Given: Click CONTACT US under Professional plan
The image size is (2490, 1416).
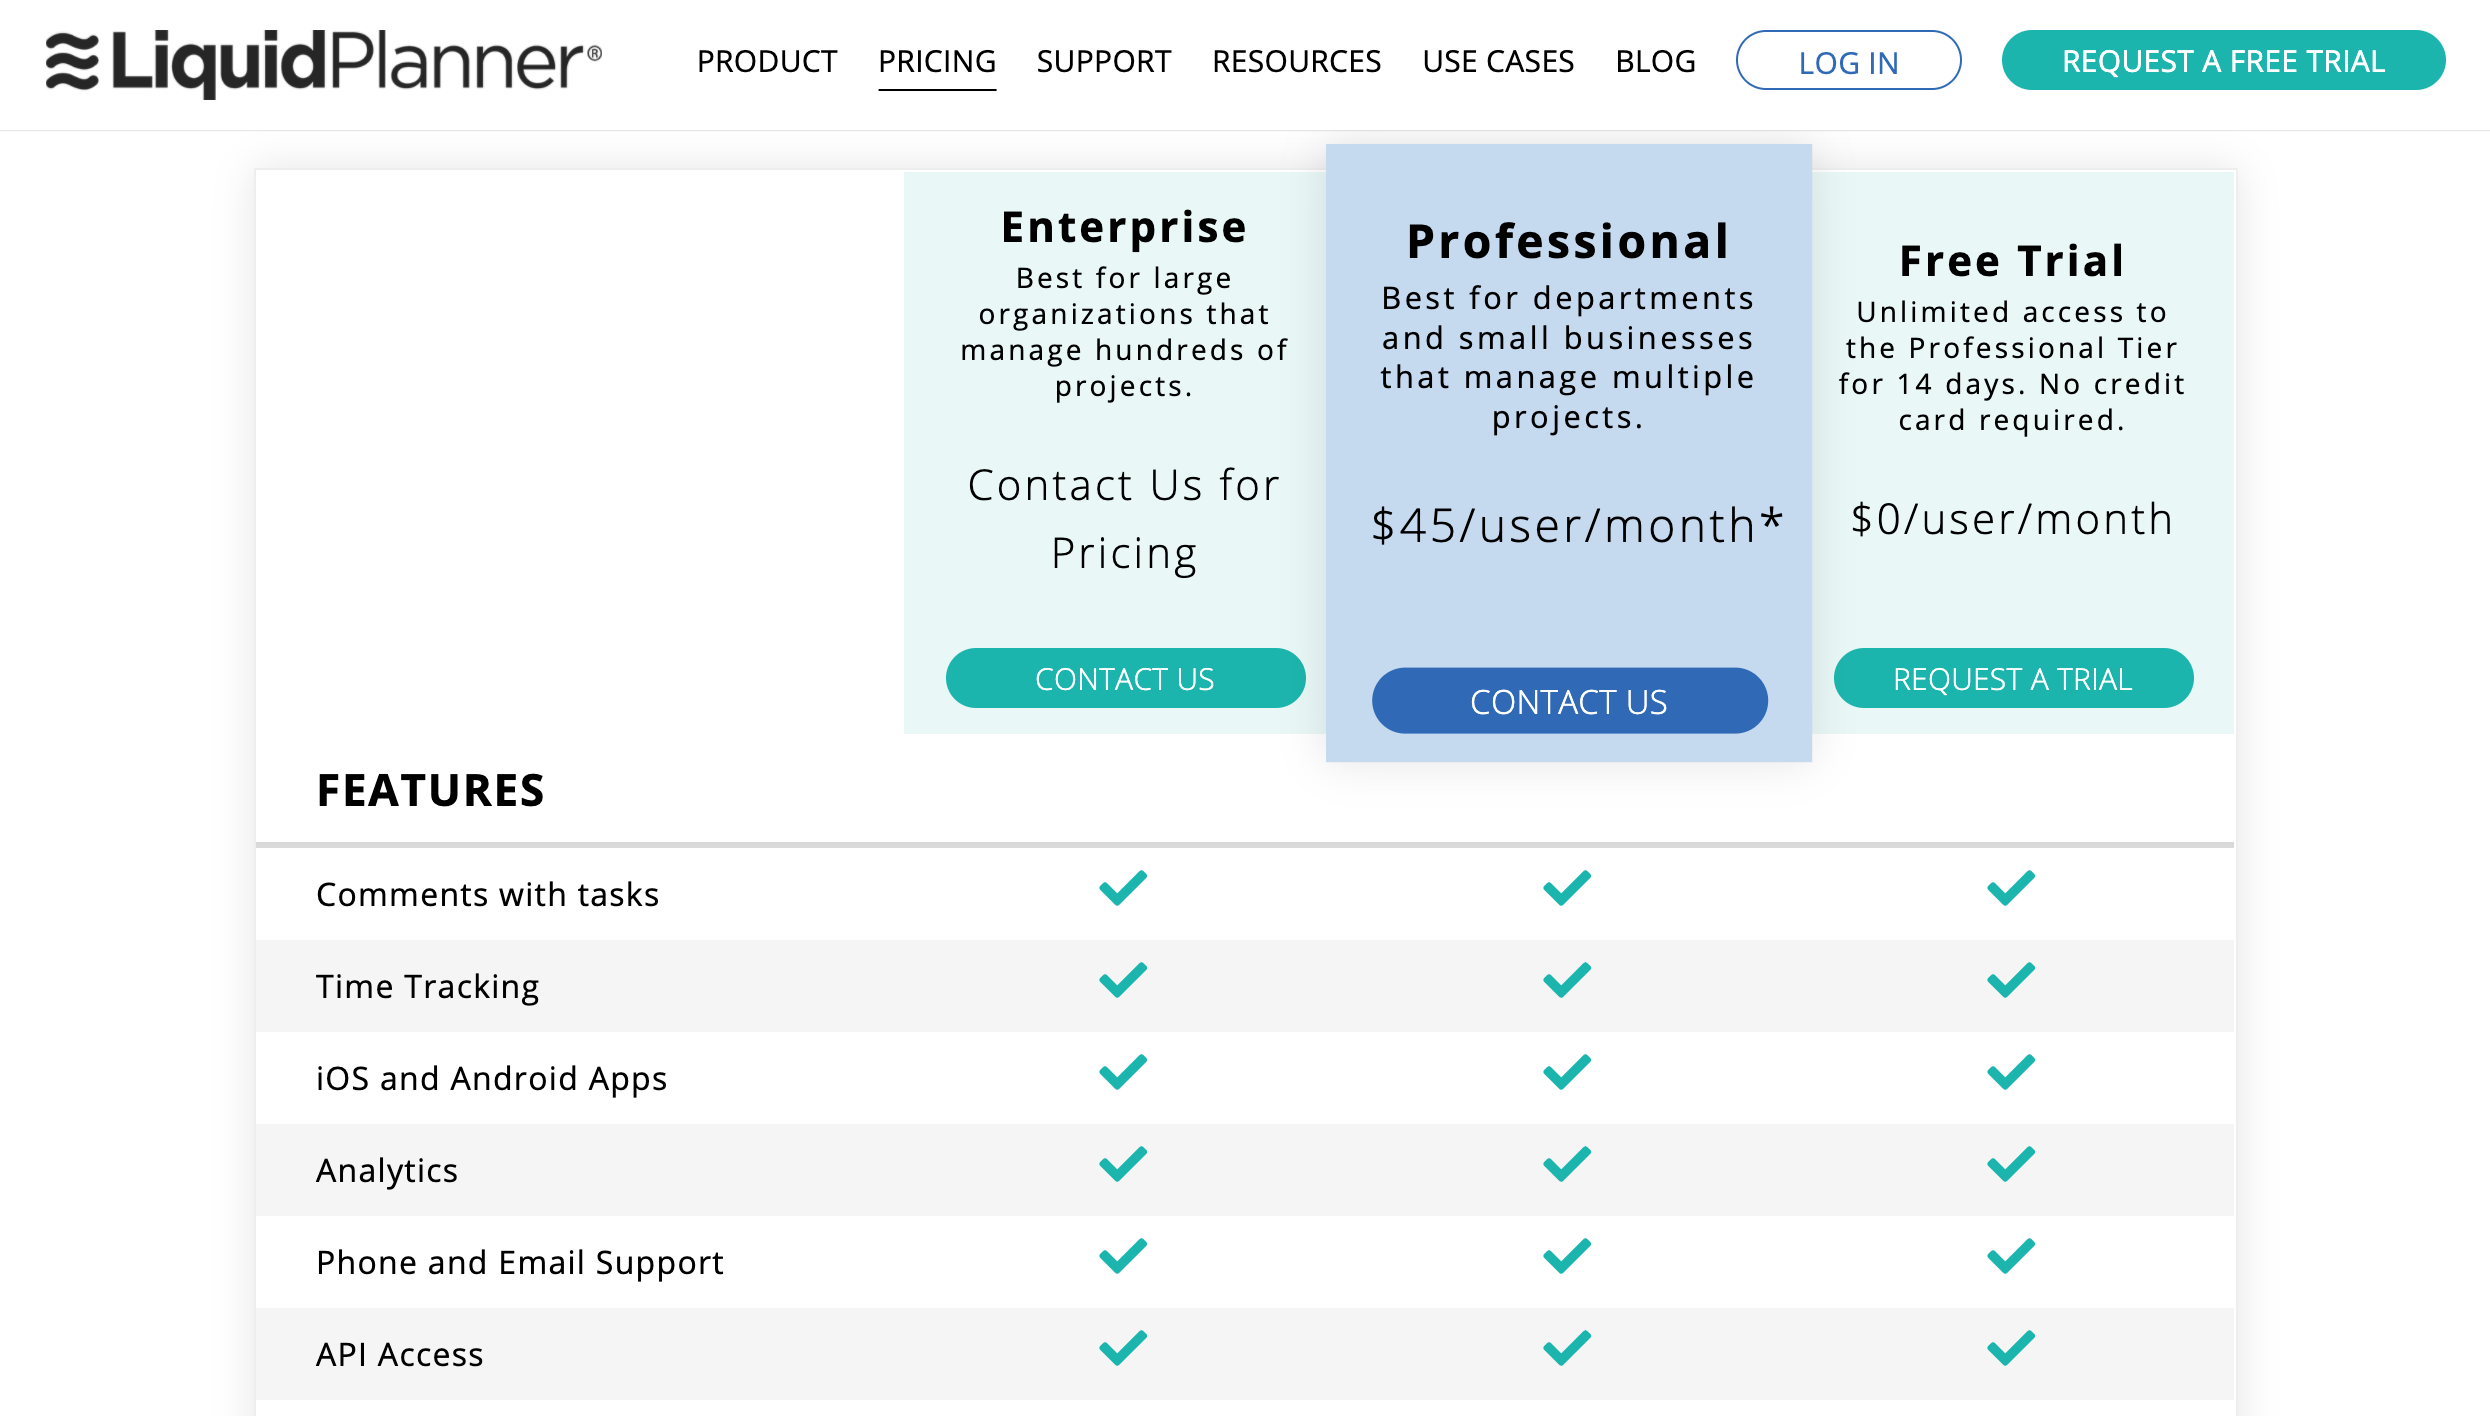Looking at the screenshot, I should point(1569,702).
